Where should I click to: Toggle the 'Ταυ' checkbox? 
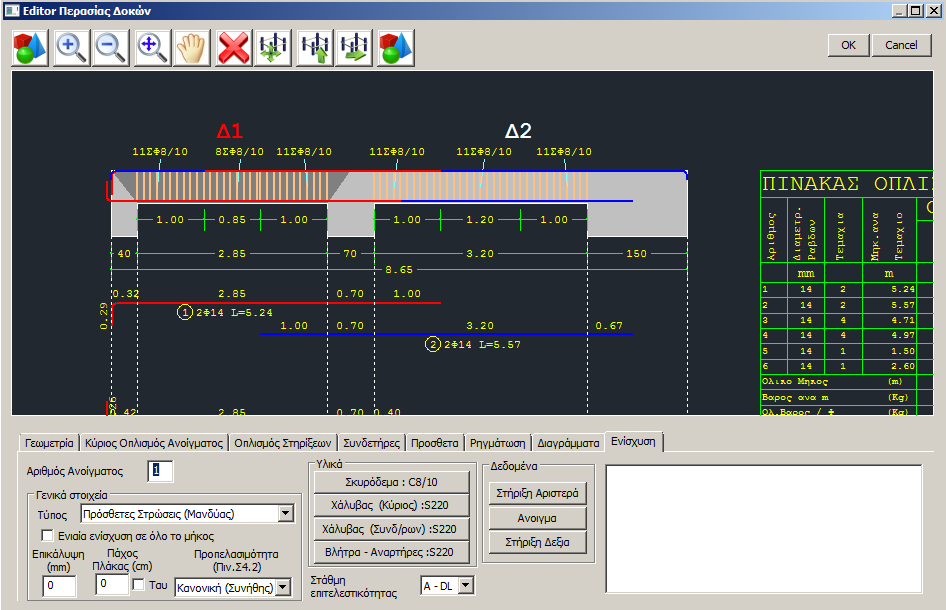[139, 585]
